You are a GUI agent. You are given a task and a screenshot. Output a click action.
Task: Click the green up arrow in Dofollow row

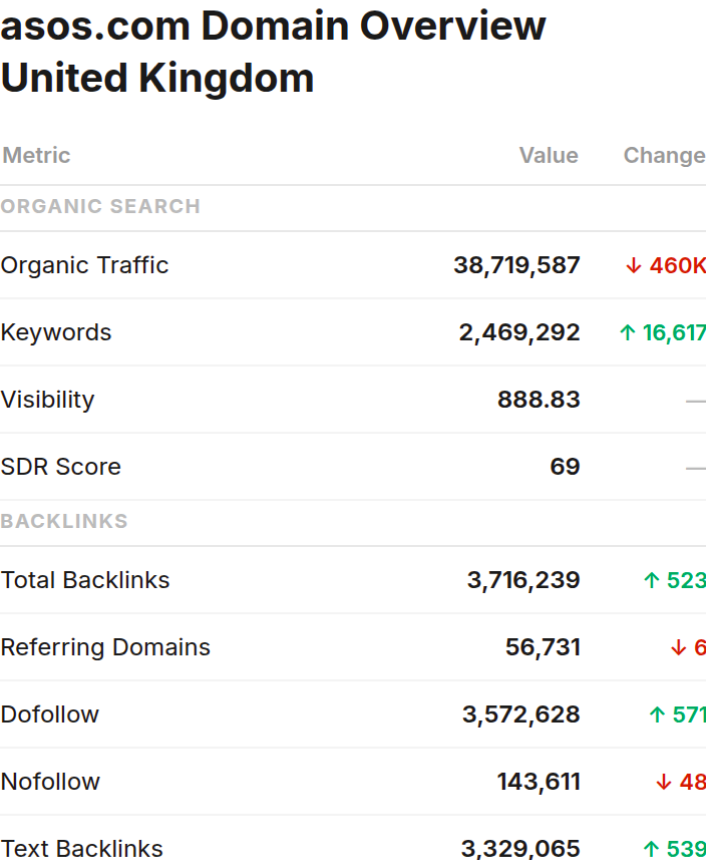(x=657, y=715)
